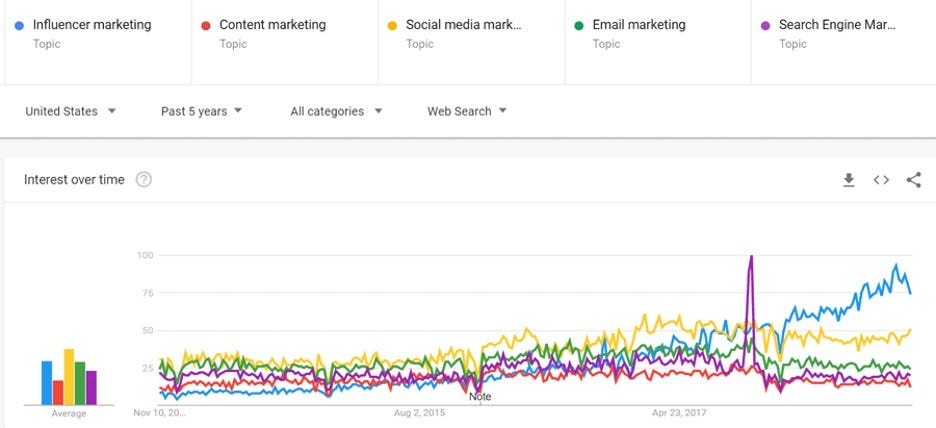Viewport: 936px width, 428px height.
Task: Click the blue Influencer marketing dot
Action: 19,25
